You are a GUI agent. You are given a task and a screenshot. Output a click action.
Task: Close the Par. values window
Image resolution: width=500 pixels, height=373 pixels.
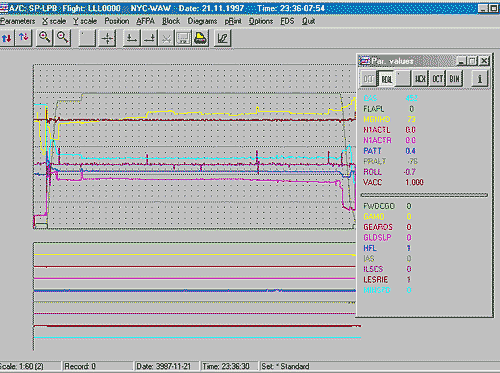(x=484, y=61)
